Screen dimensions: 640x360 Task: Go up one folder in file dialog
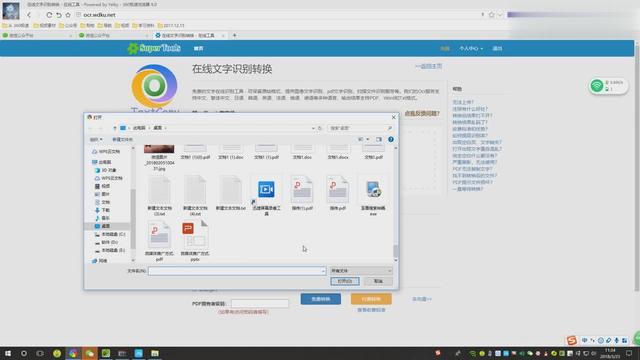[x=115, y=128]
